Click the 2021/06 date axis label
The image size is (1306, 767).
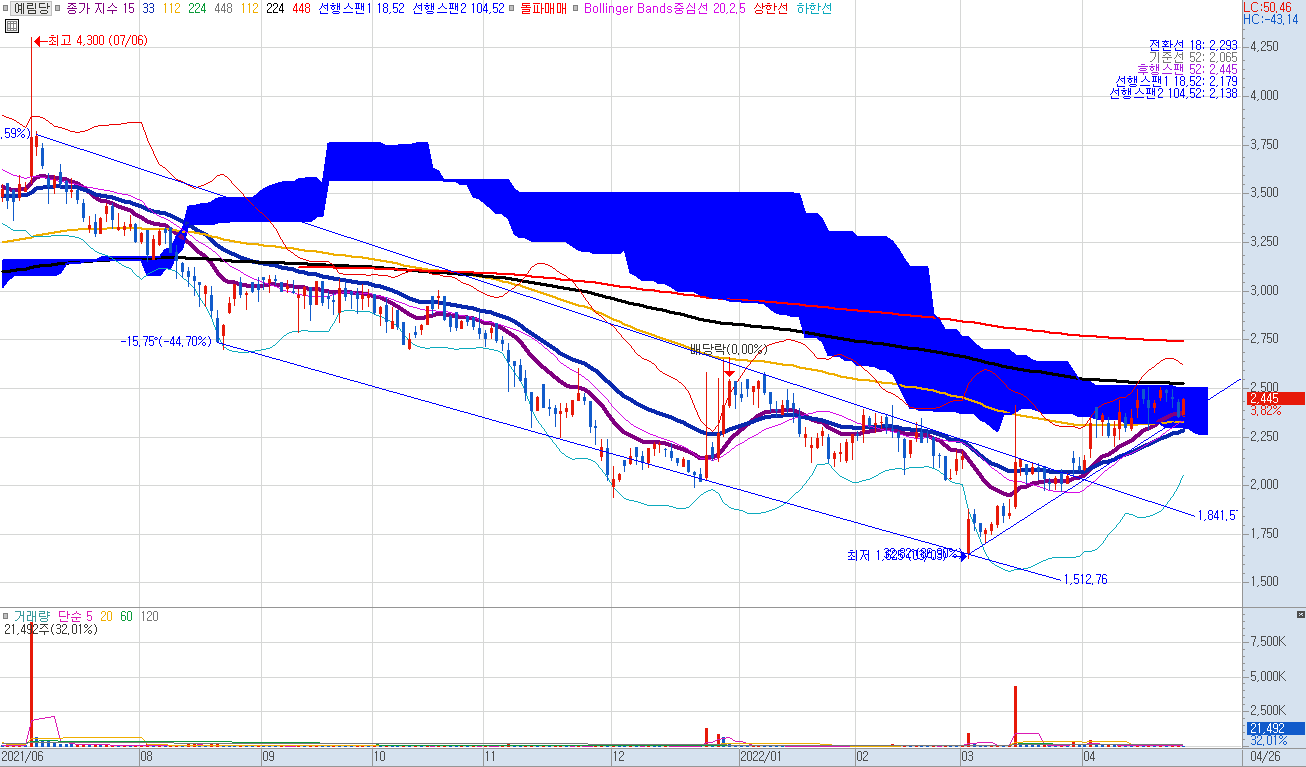pyautogui.click(x=23, y=758)
